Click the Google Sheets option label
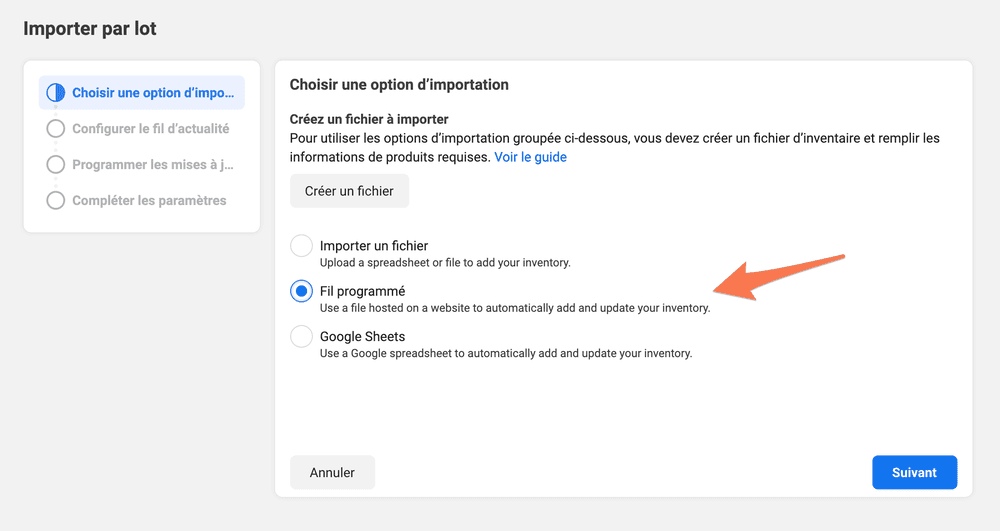This screenshot has height=531, width=1000. tap(362, 337)
